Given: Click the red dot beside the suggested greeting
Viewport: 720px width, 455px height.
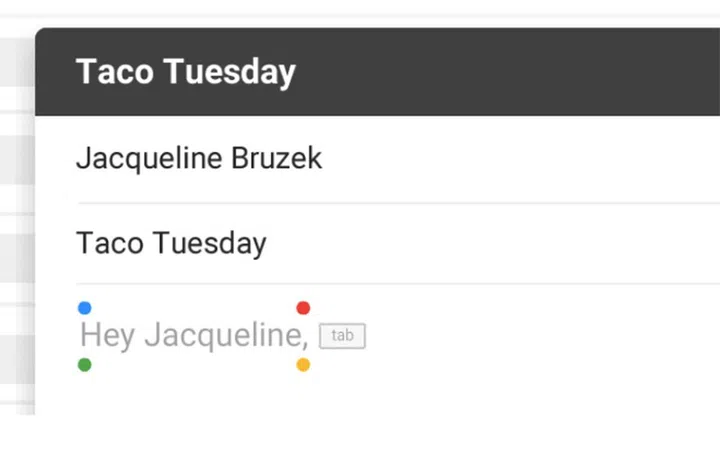Looking at the screenshot, I should (x=303, y=308).
